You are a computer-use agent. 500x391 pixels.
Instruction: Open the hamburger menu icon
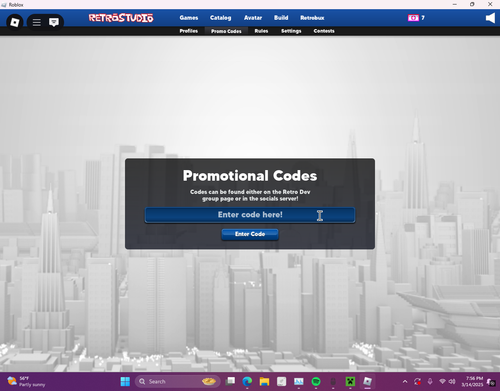37,22
